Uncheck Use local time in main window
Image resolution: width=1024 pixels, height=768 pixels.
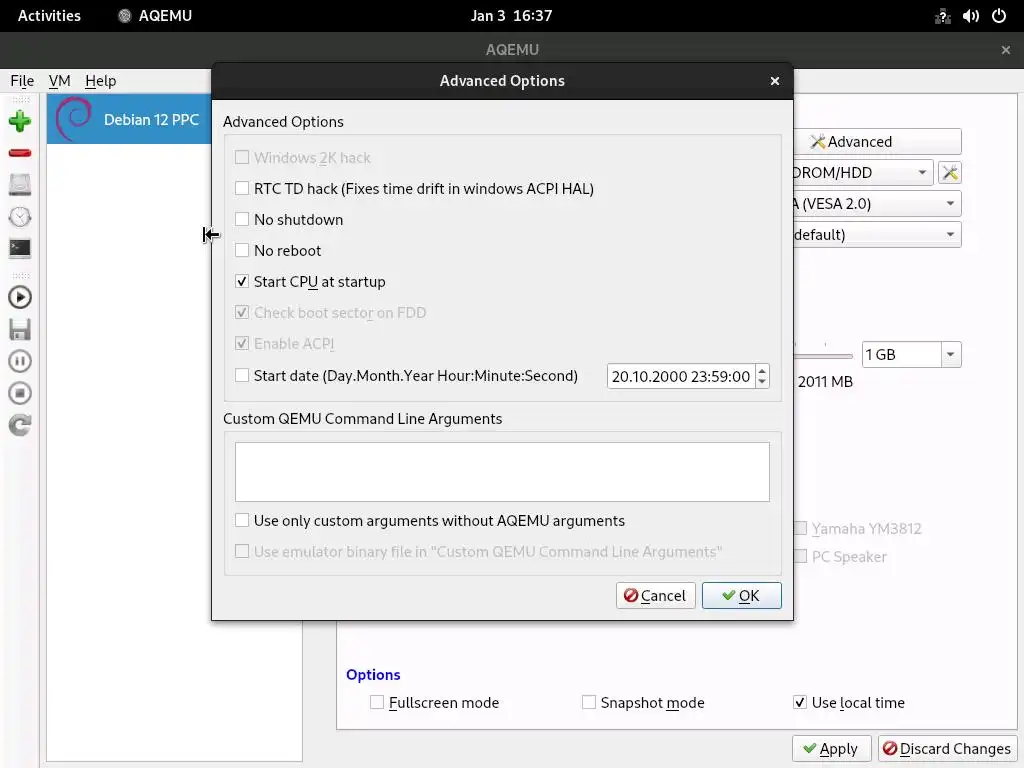click(799, 703)
